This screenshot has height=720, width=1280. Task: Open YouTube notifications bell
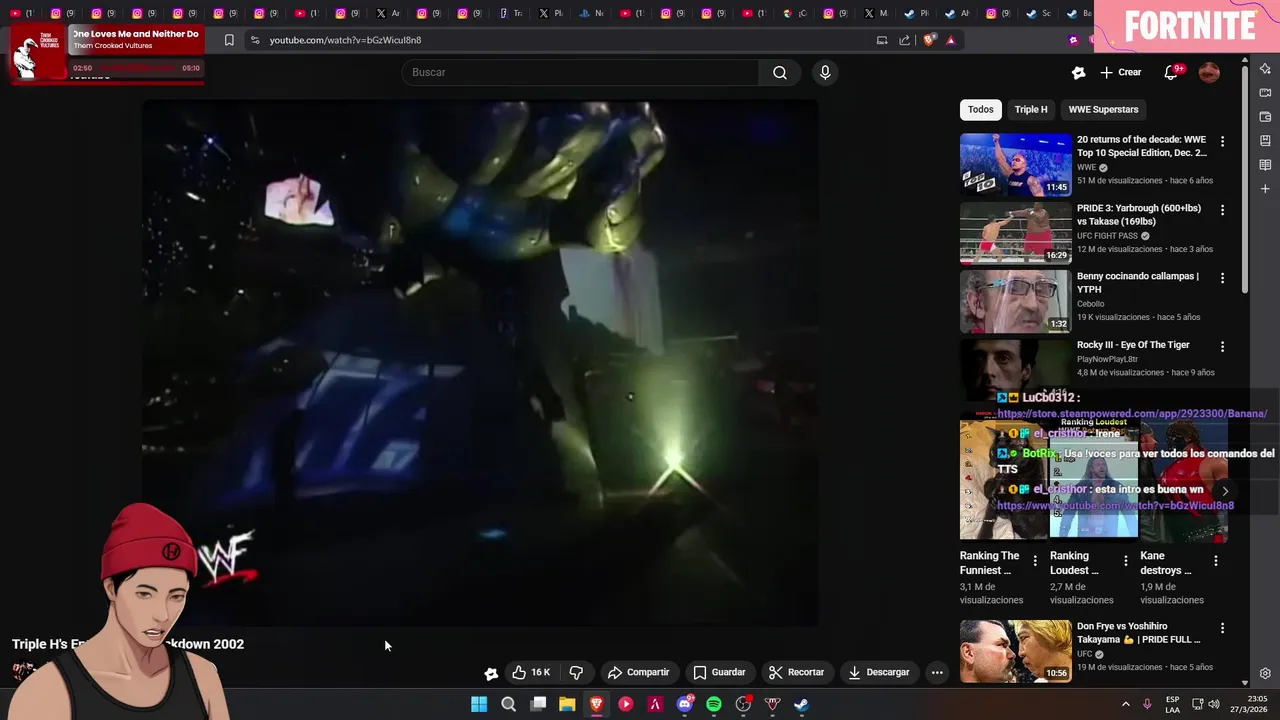coord(1171,72)
